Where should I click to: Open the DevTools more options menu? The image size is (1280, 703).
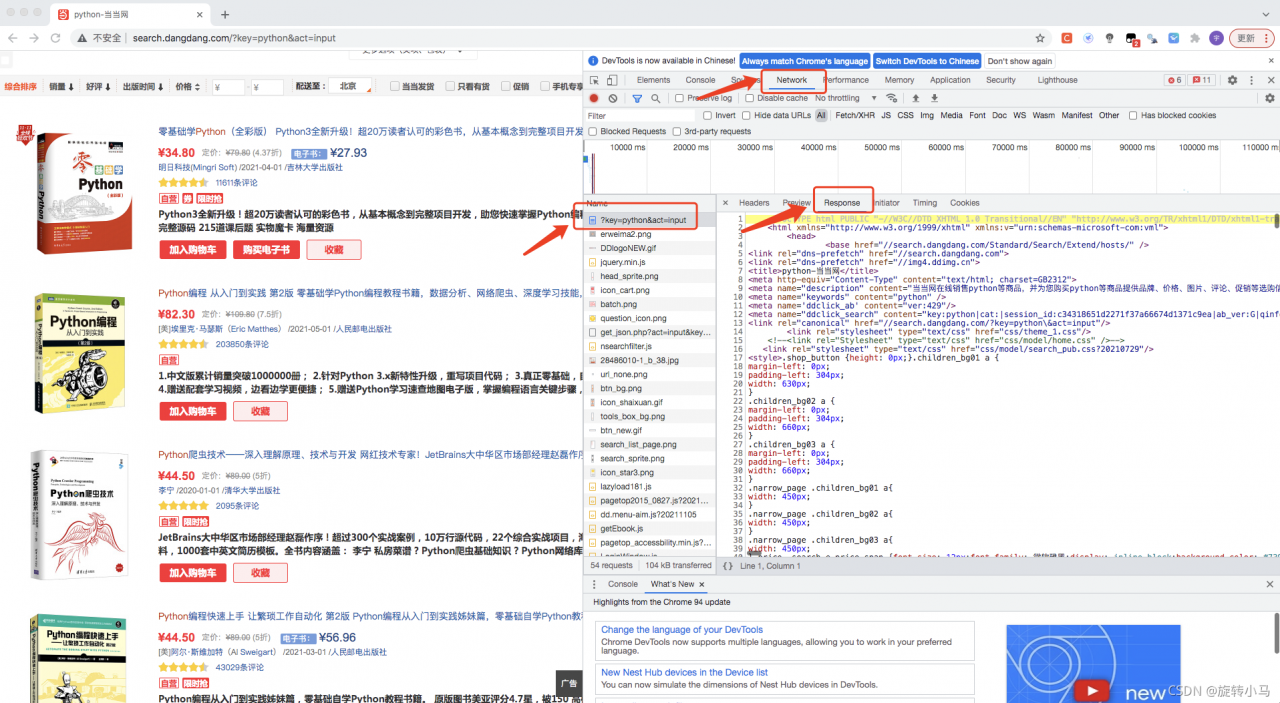click(x=1251, y=80)
